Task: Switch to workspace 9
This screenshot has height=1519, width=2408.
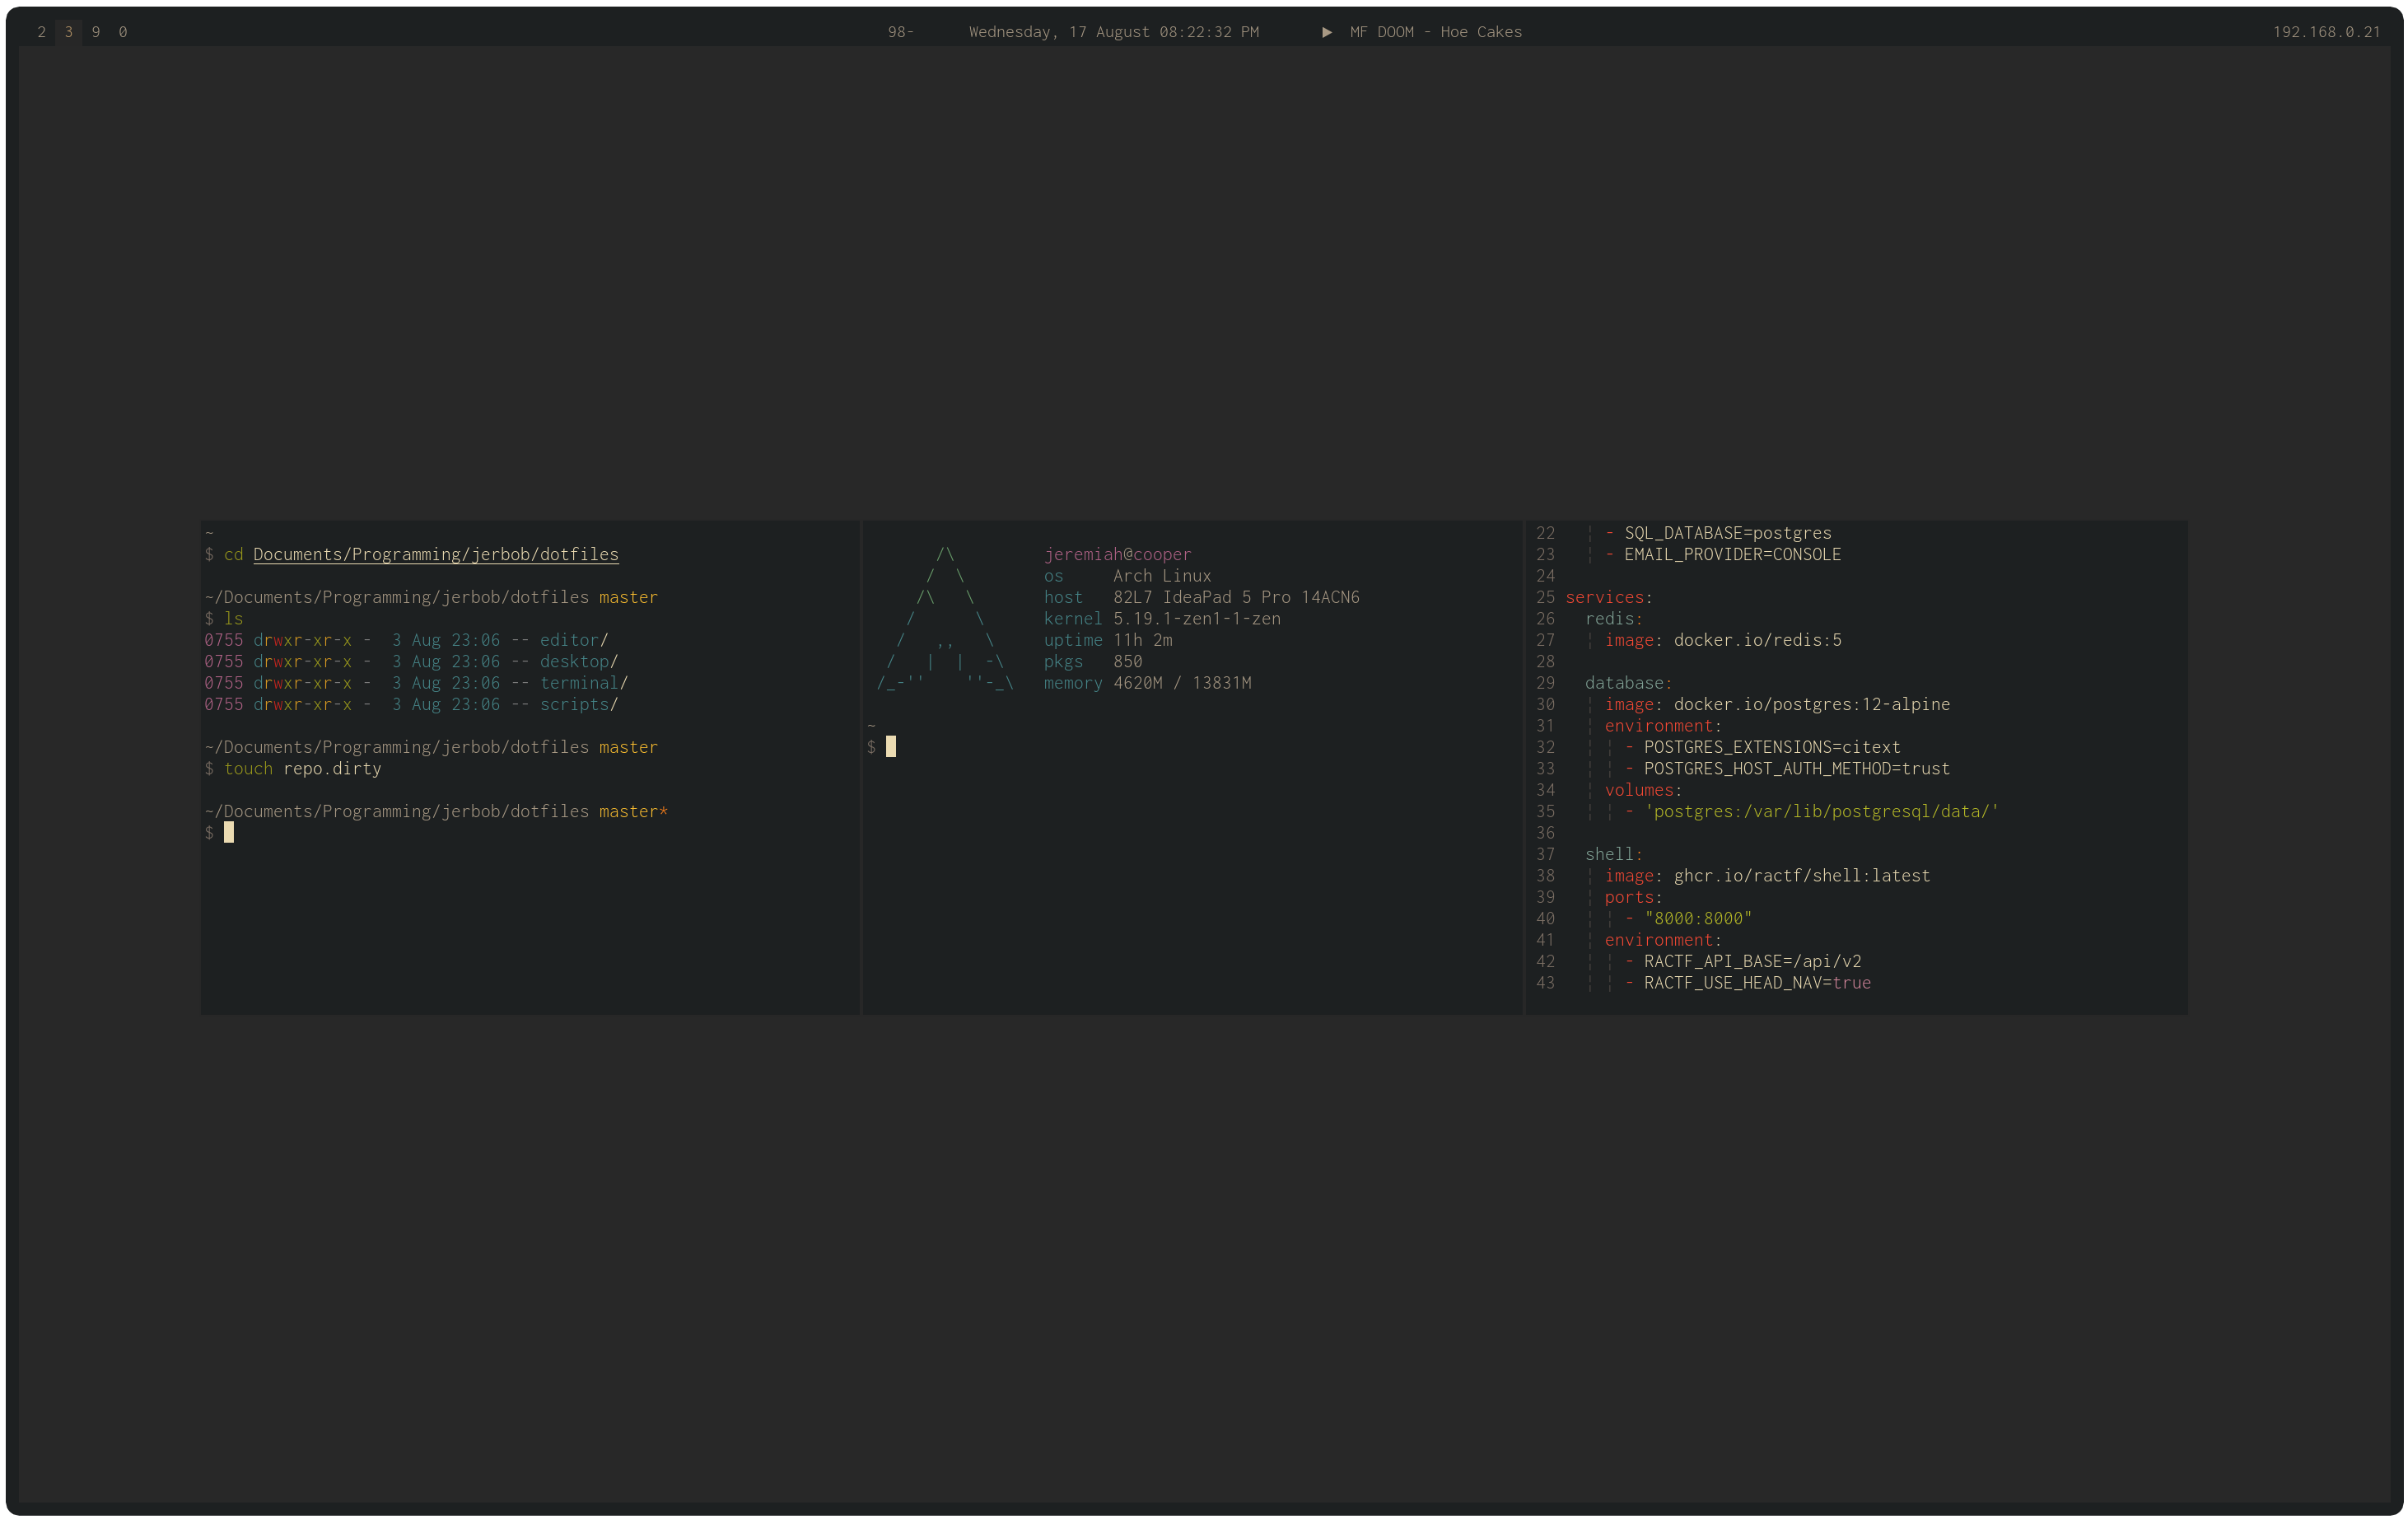Action: [96, 32]
